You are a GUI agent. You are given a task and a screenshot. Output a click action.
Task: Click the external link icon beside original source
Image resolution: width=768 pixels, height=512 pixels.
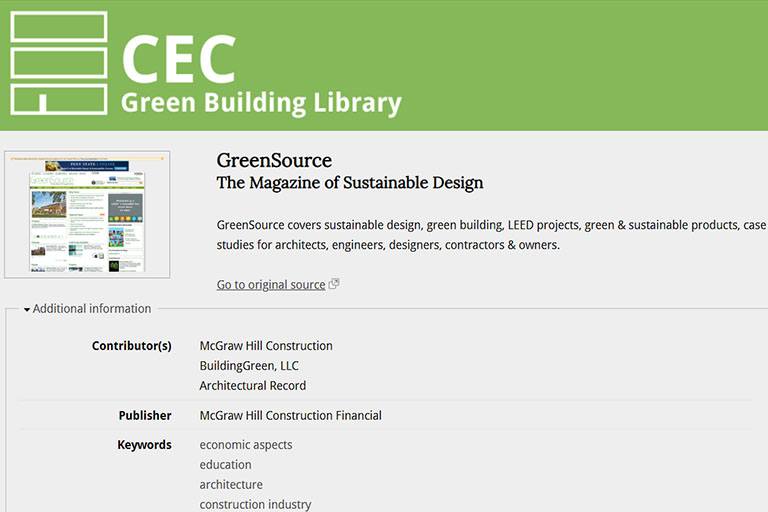pyautogui.click(x=334, y=284)
